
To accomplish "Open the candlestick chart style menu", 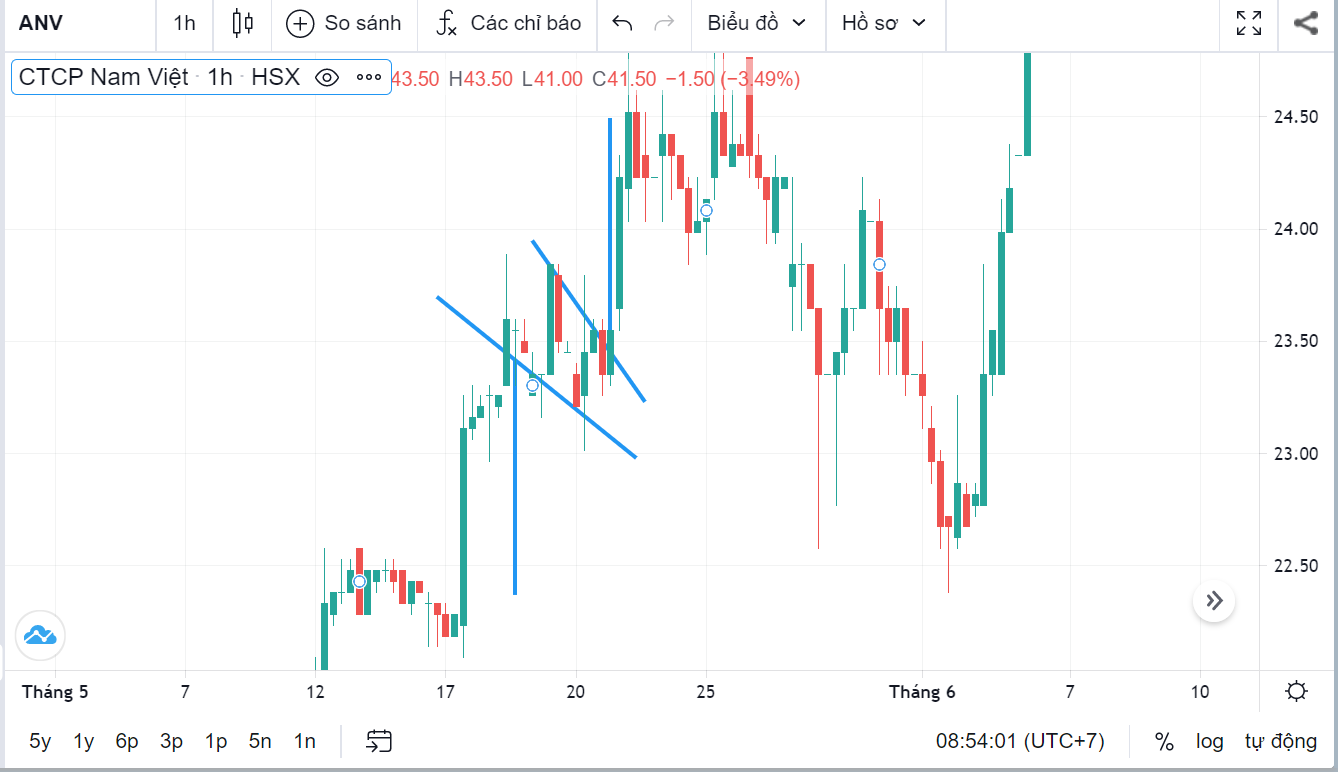I will pyautogui.click(x=242, y=23).
